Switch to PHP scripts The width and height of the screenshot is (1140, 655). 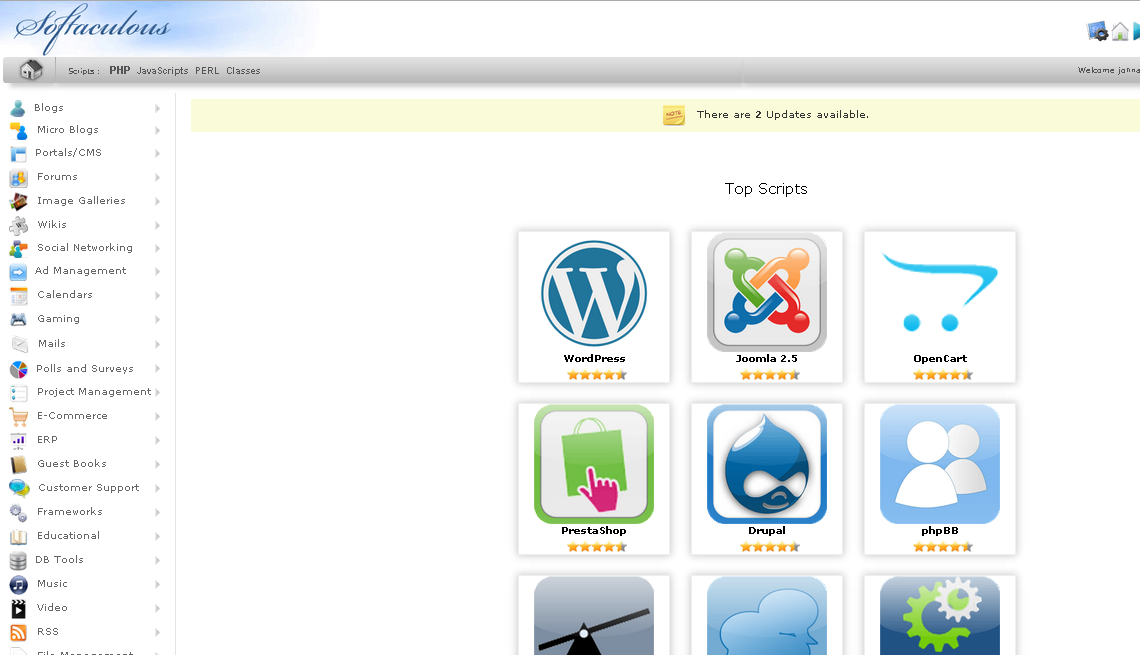tap(119, 71)
